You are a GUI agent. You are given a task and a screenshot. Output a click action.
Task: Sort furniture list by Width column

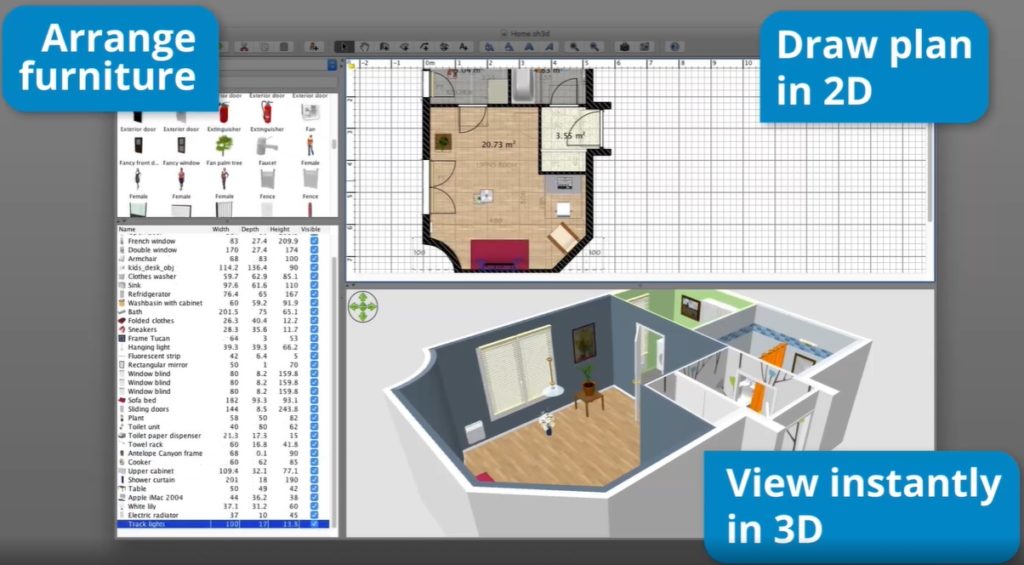[221, 229]
